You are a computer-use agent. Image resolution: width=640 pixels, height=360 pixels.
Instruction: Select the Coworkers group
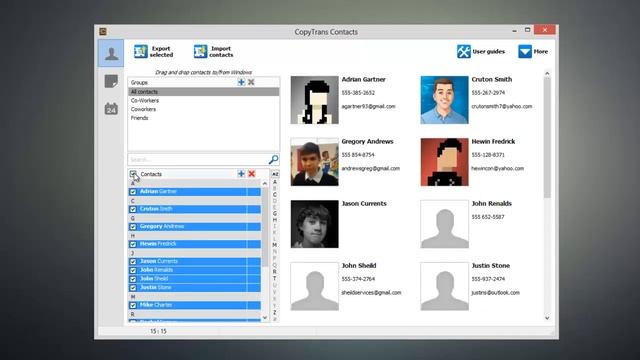coord(204,109)
